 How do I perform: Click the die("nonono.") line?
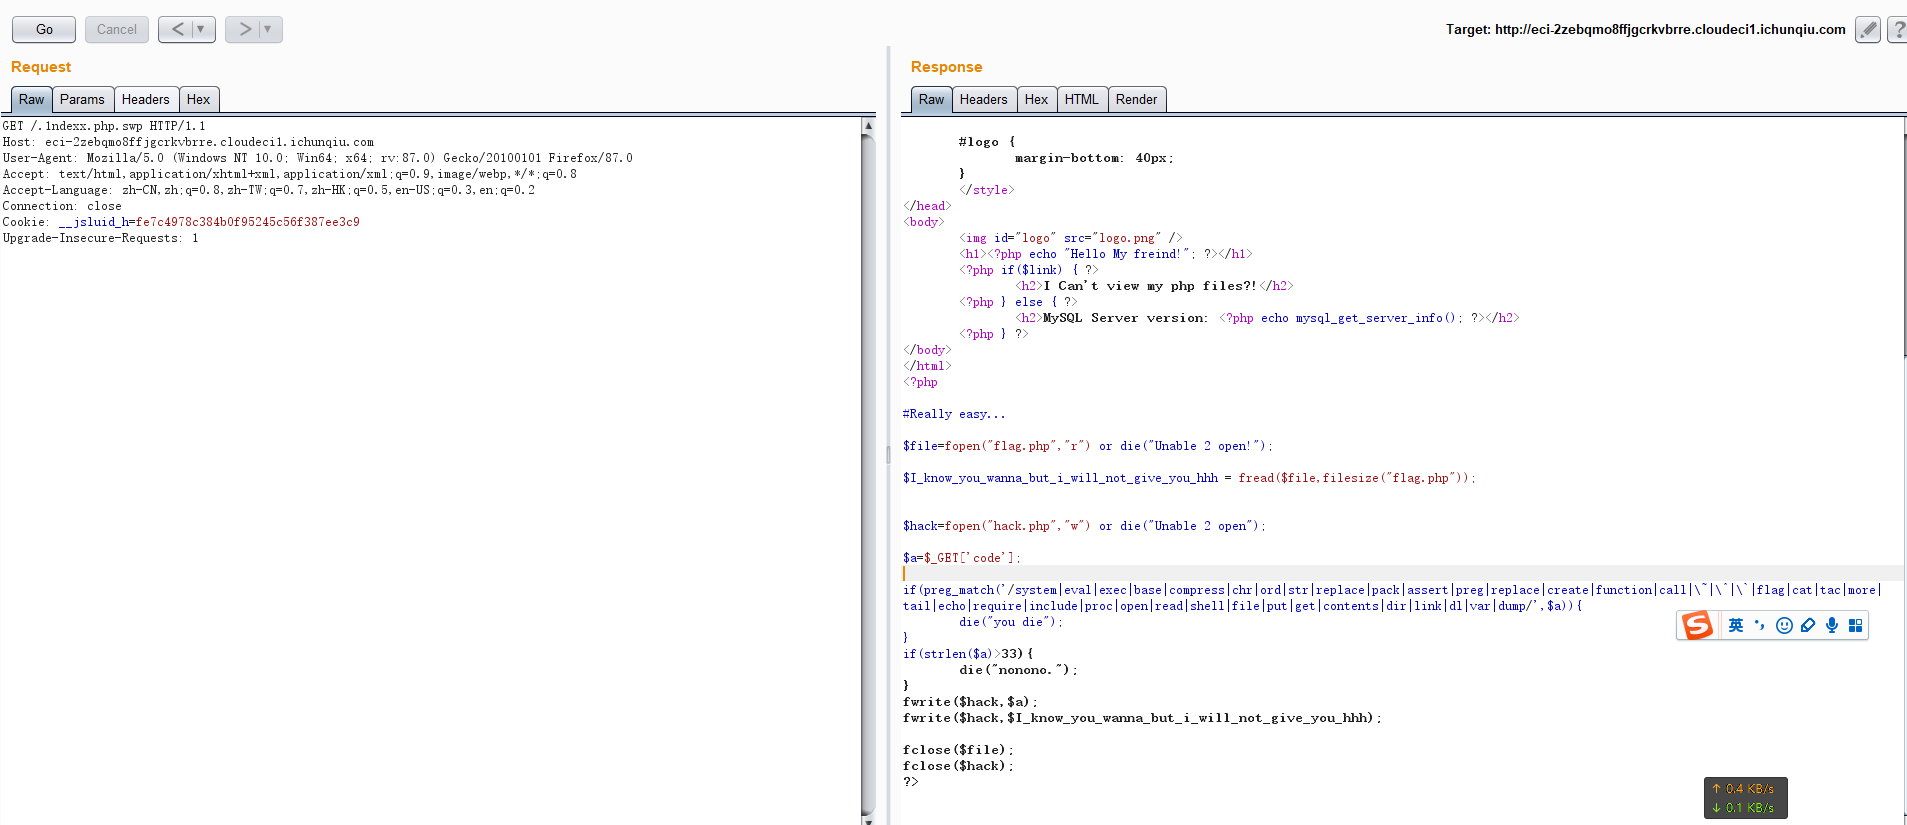1018,670
